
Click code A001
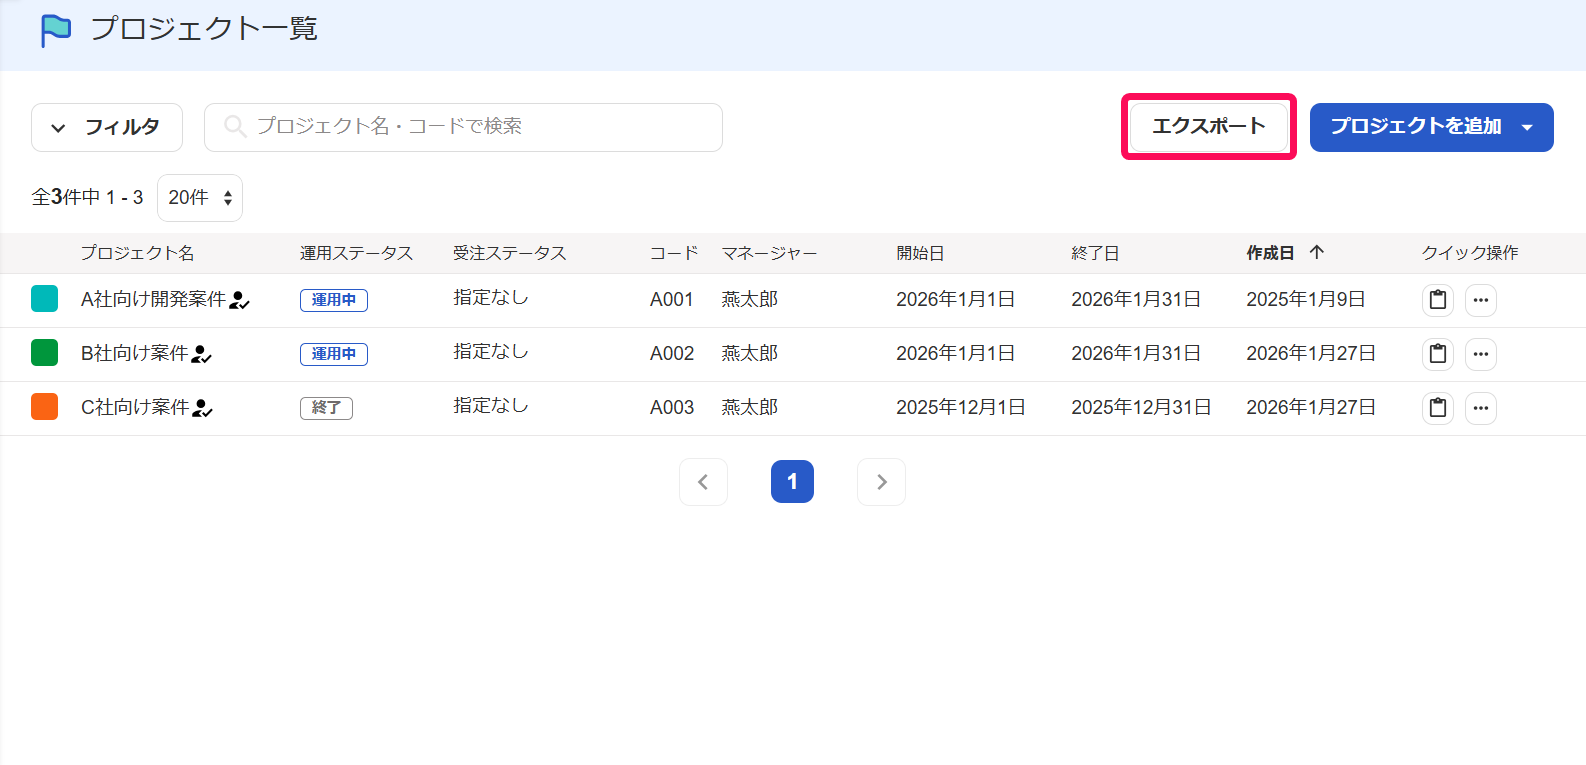tap(671, 300)
